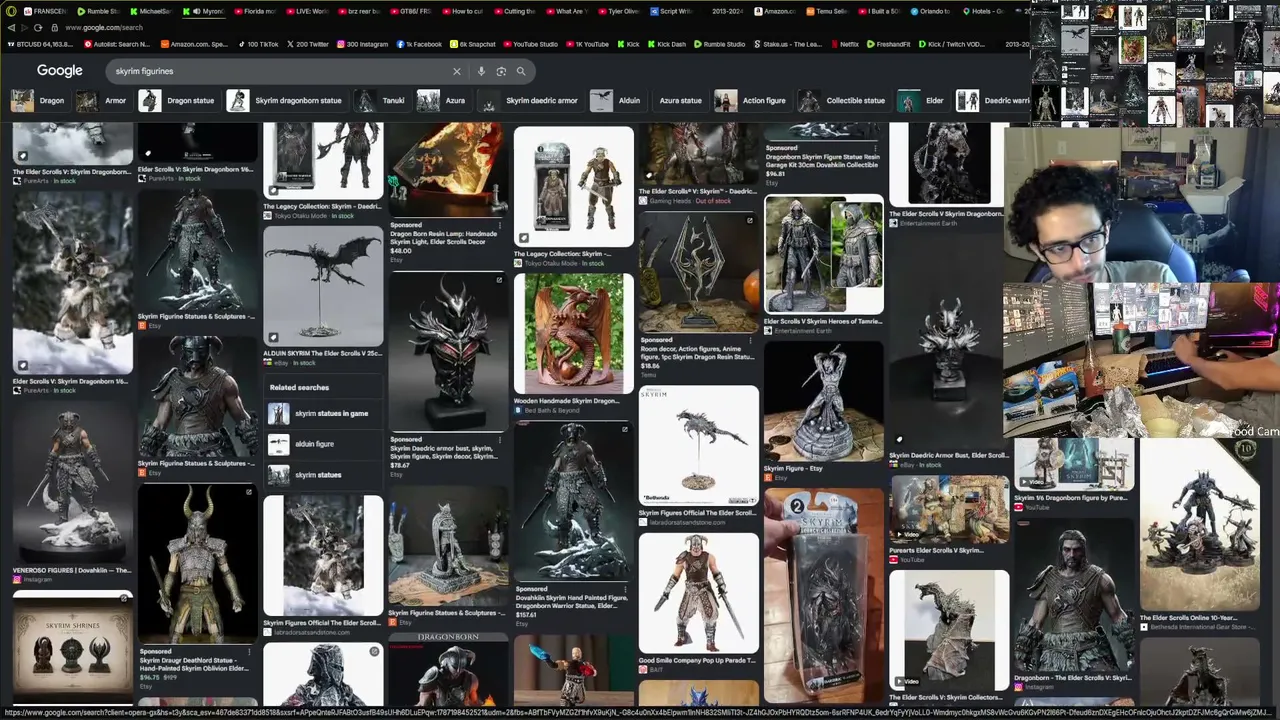Switch to the Script Writer browser tab
The height and width of the screenshot is (720, 1280).
[670, 11]
